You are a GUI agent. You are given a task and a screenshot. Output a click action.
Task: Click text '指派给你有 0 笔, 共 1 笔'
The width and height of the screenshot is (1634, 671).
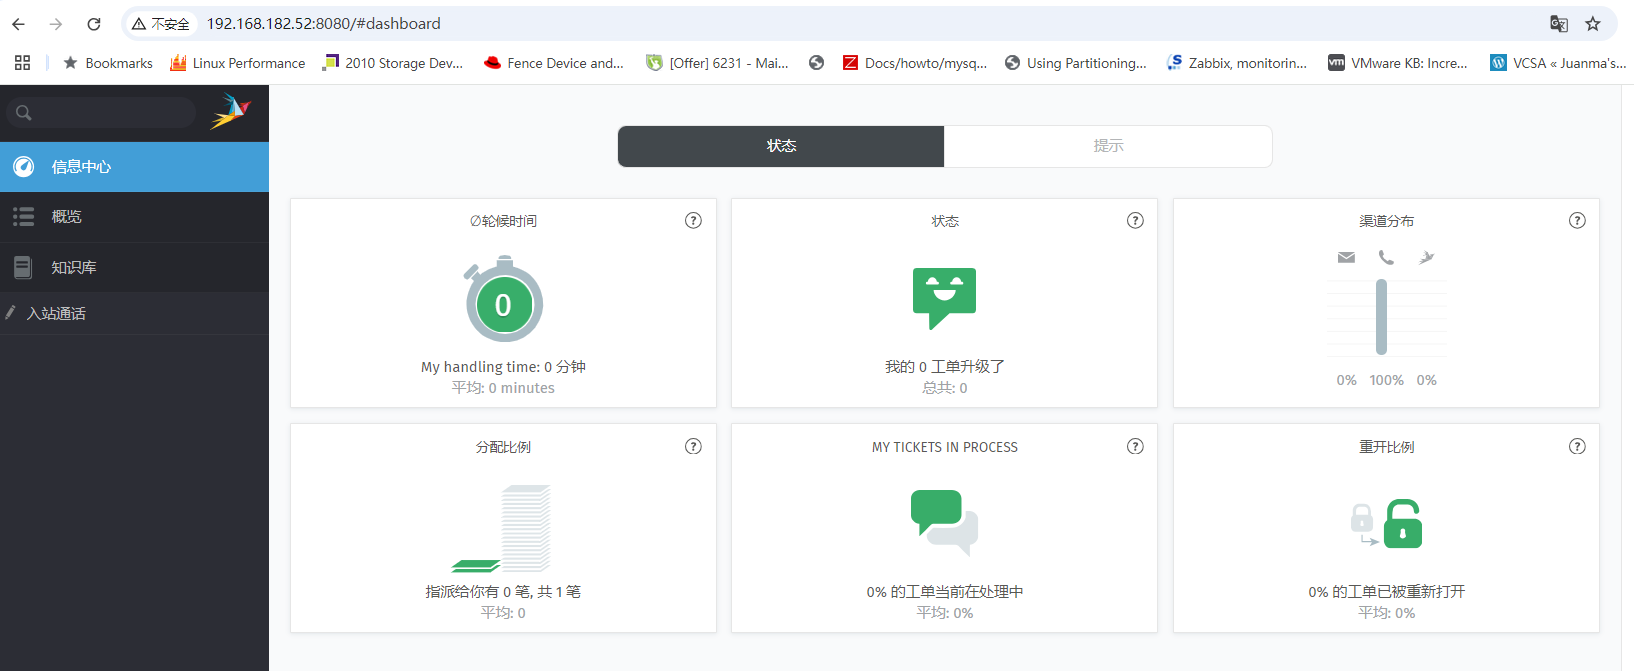coord(503,592)
